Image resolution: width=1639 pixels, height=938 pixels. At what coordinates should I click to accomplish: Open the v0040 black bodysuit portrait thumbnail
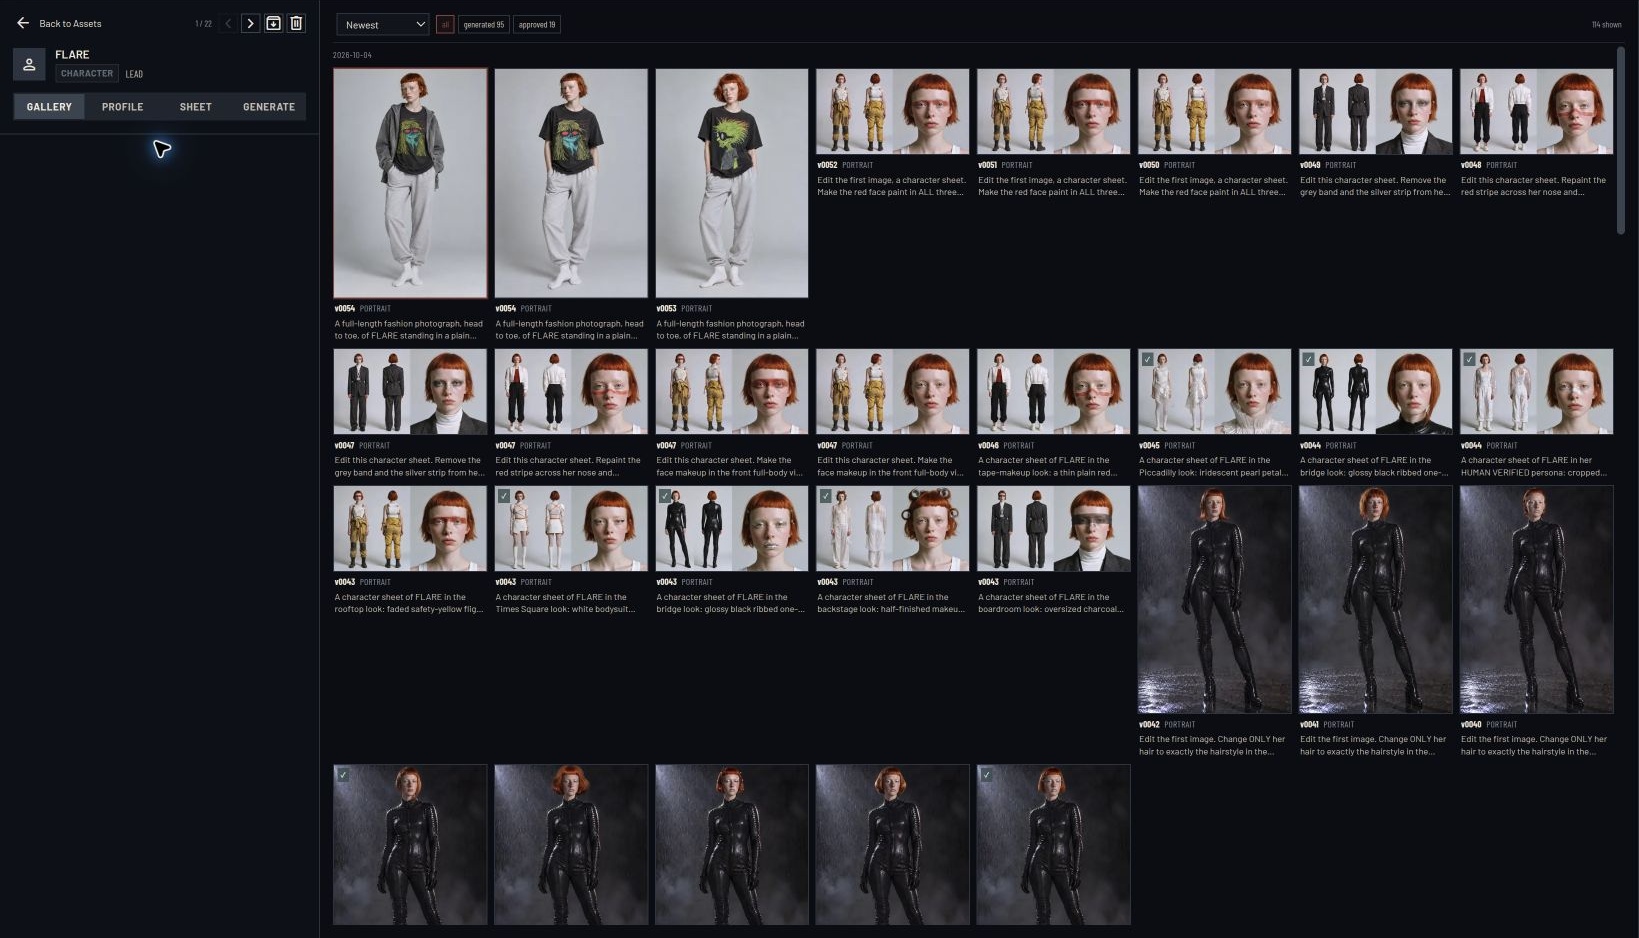tap(1537, 599)
